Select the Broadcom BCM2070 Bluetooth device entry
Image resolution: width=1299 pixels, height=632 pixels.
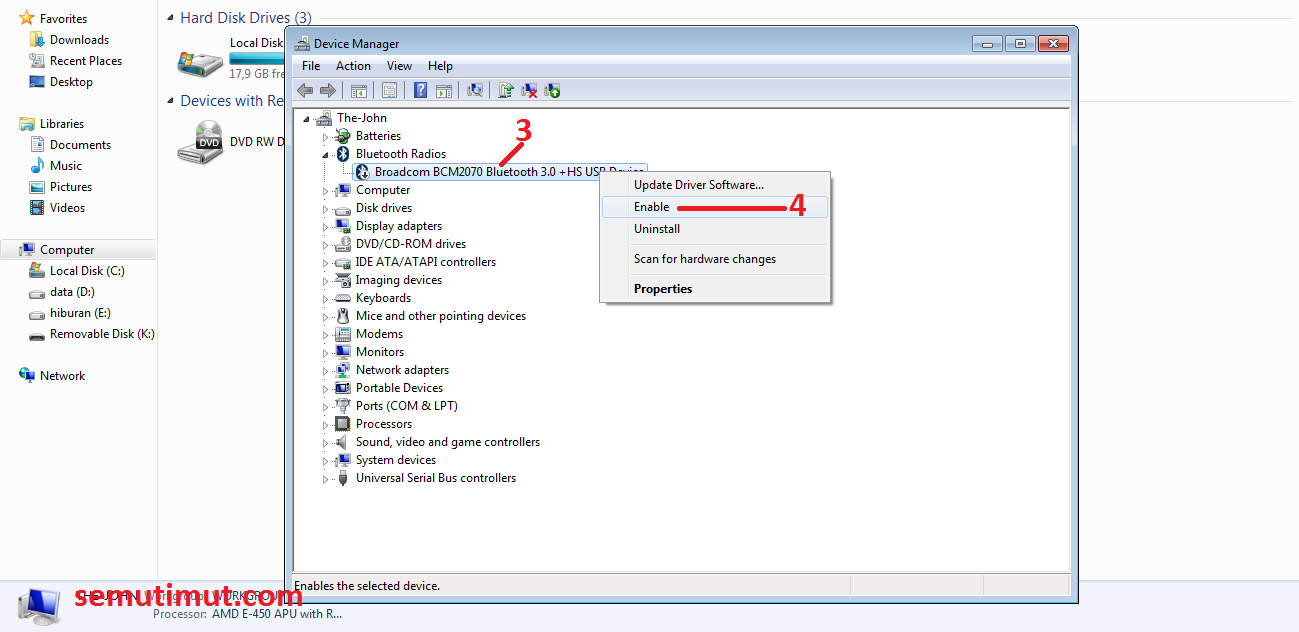[500, 172]
